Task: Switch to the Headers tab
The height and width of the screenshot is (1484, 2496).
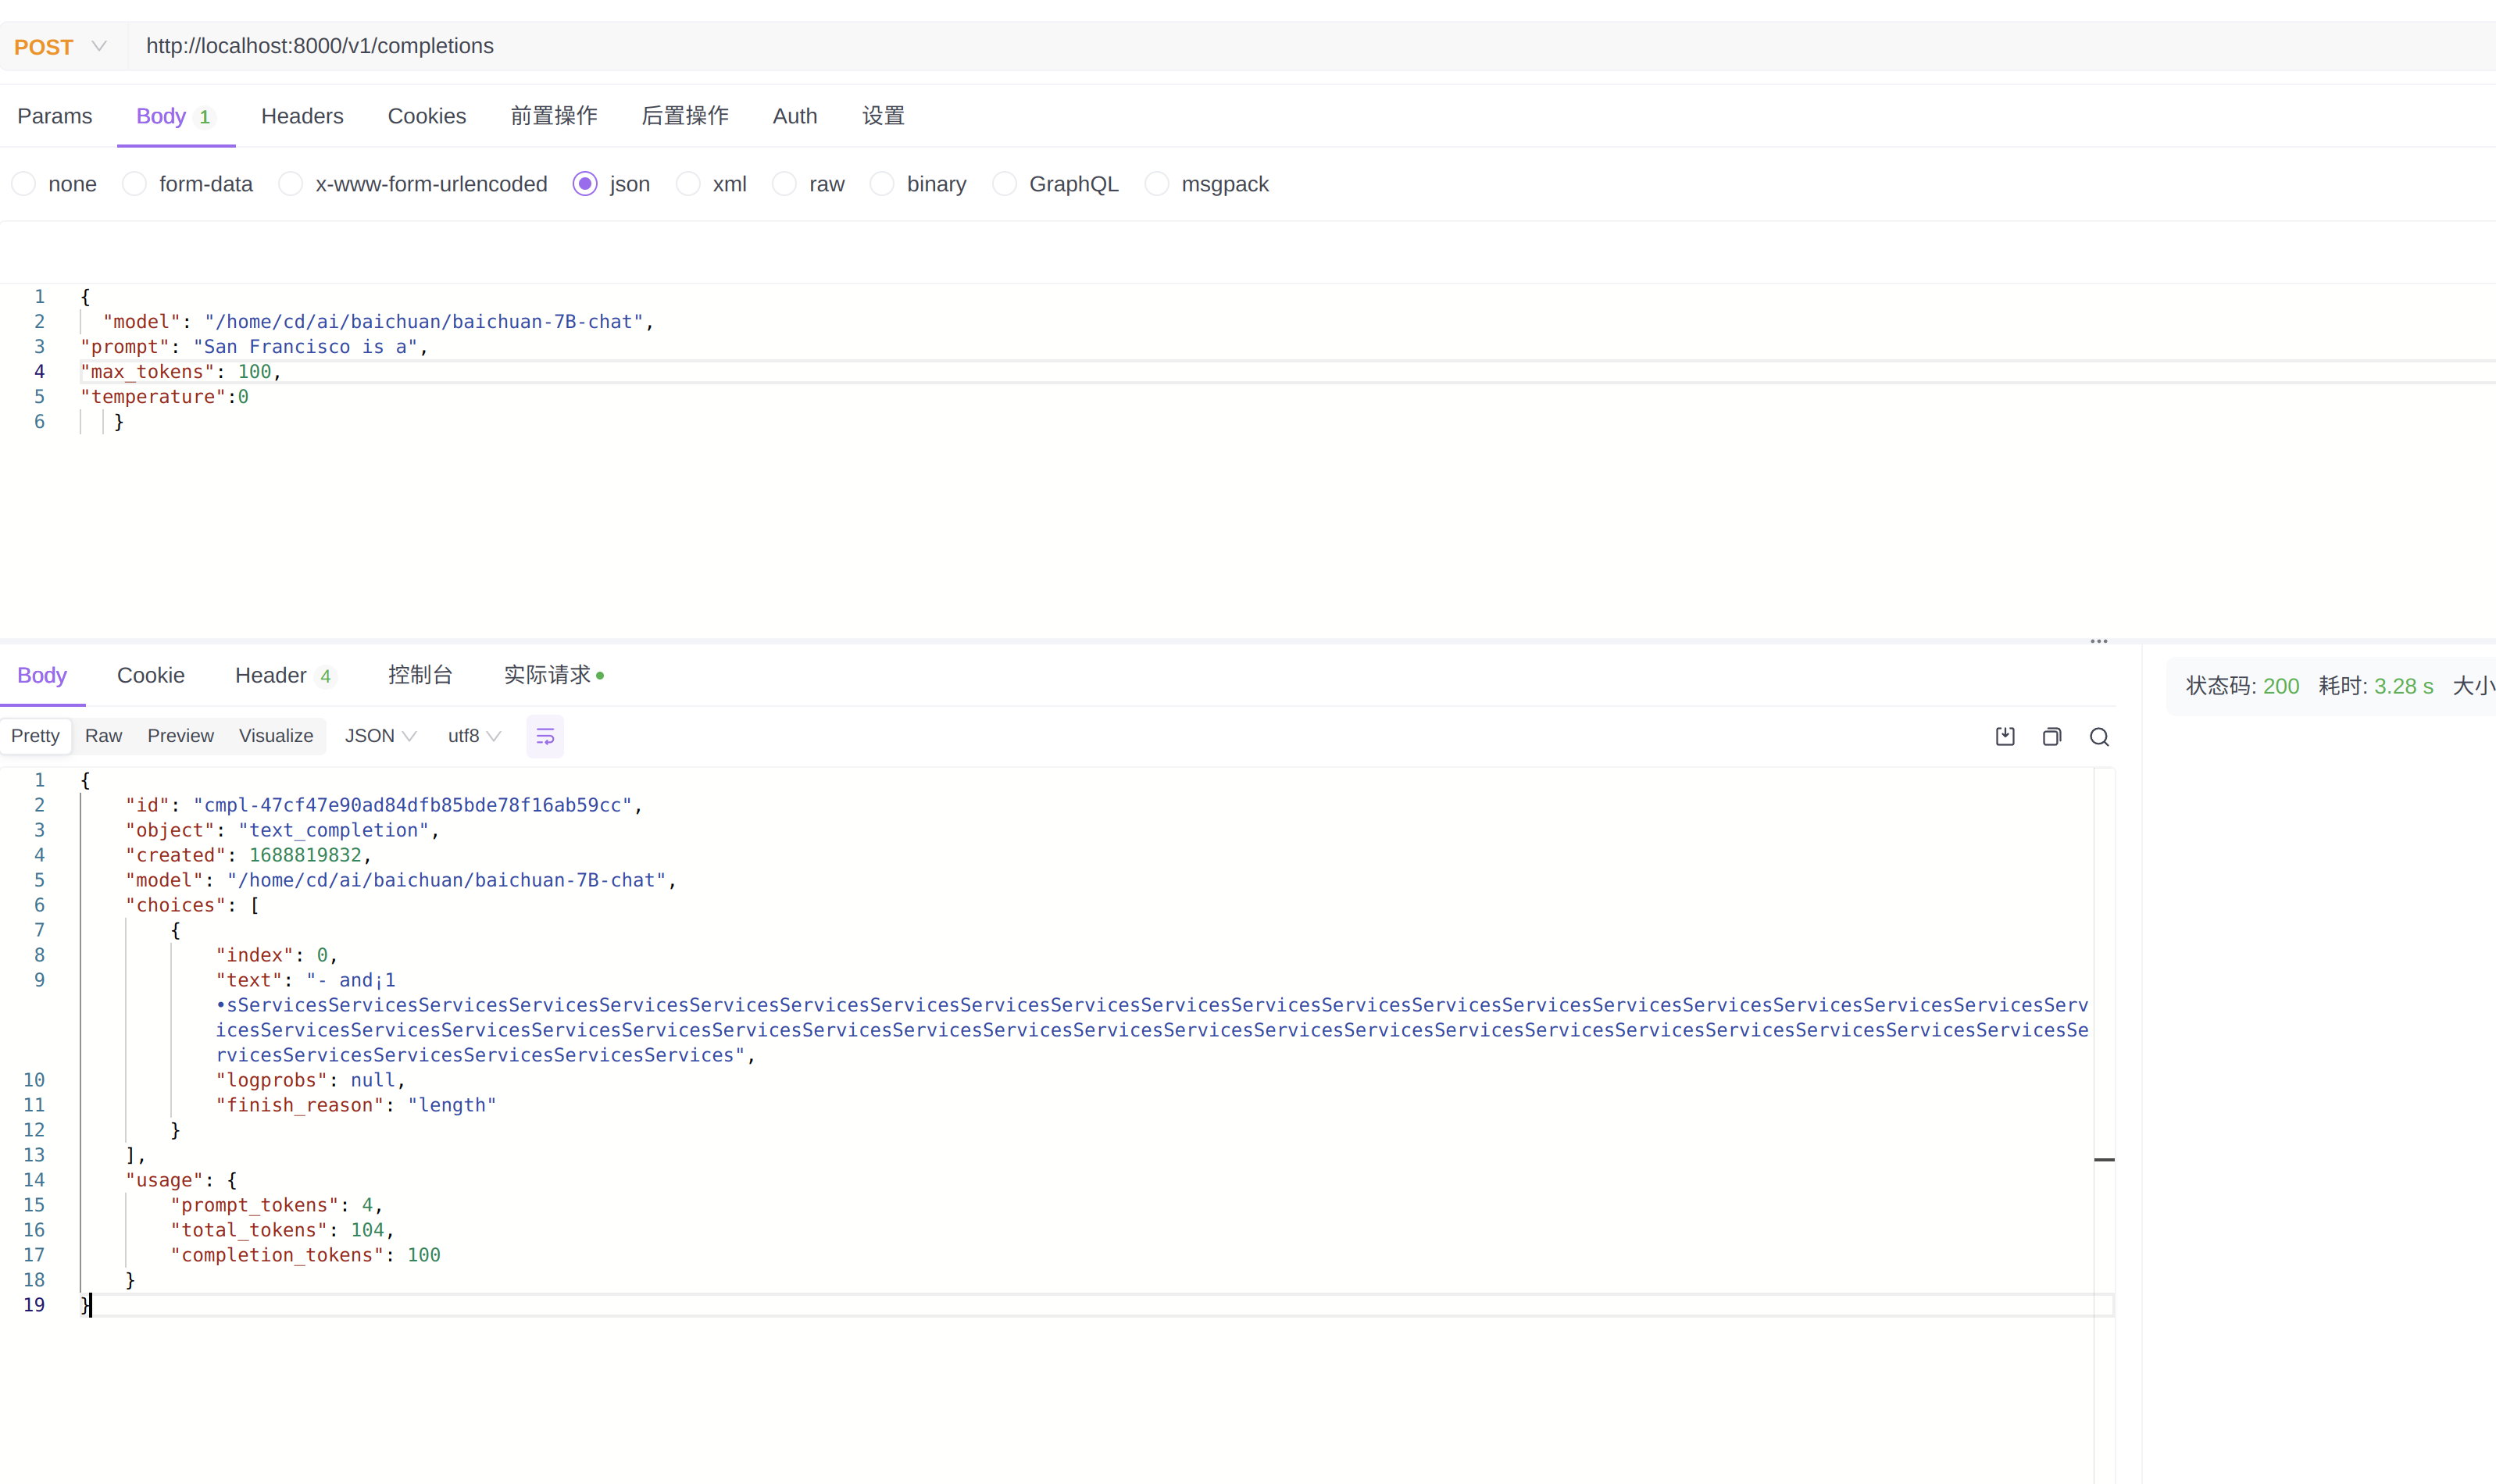Action: (302, 116)
